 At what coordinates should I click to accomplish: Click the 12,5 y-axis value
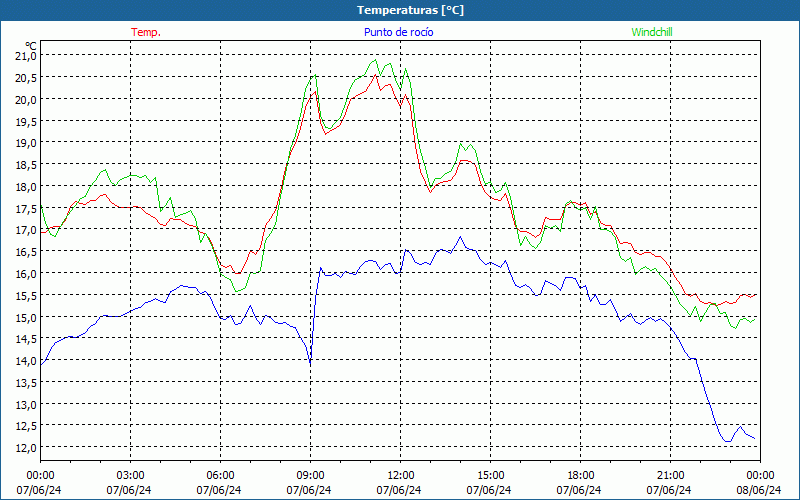click(27, 426)
